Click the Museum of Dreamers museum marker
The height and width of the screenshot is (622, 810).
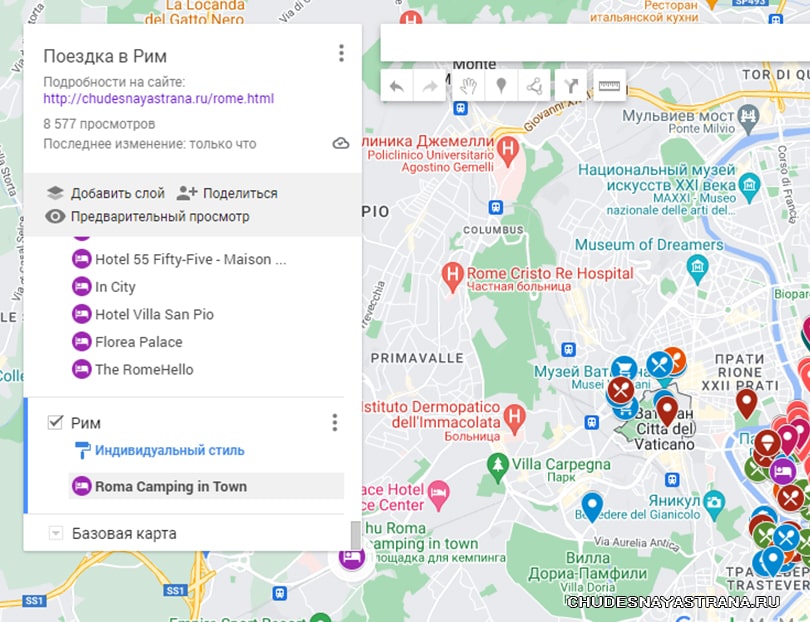(x=697, y=269)
